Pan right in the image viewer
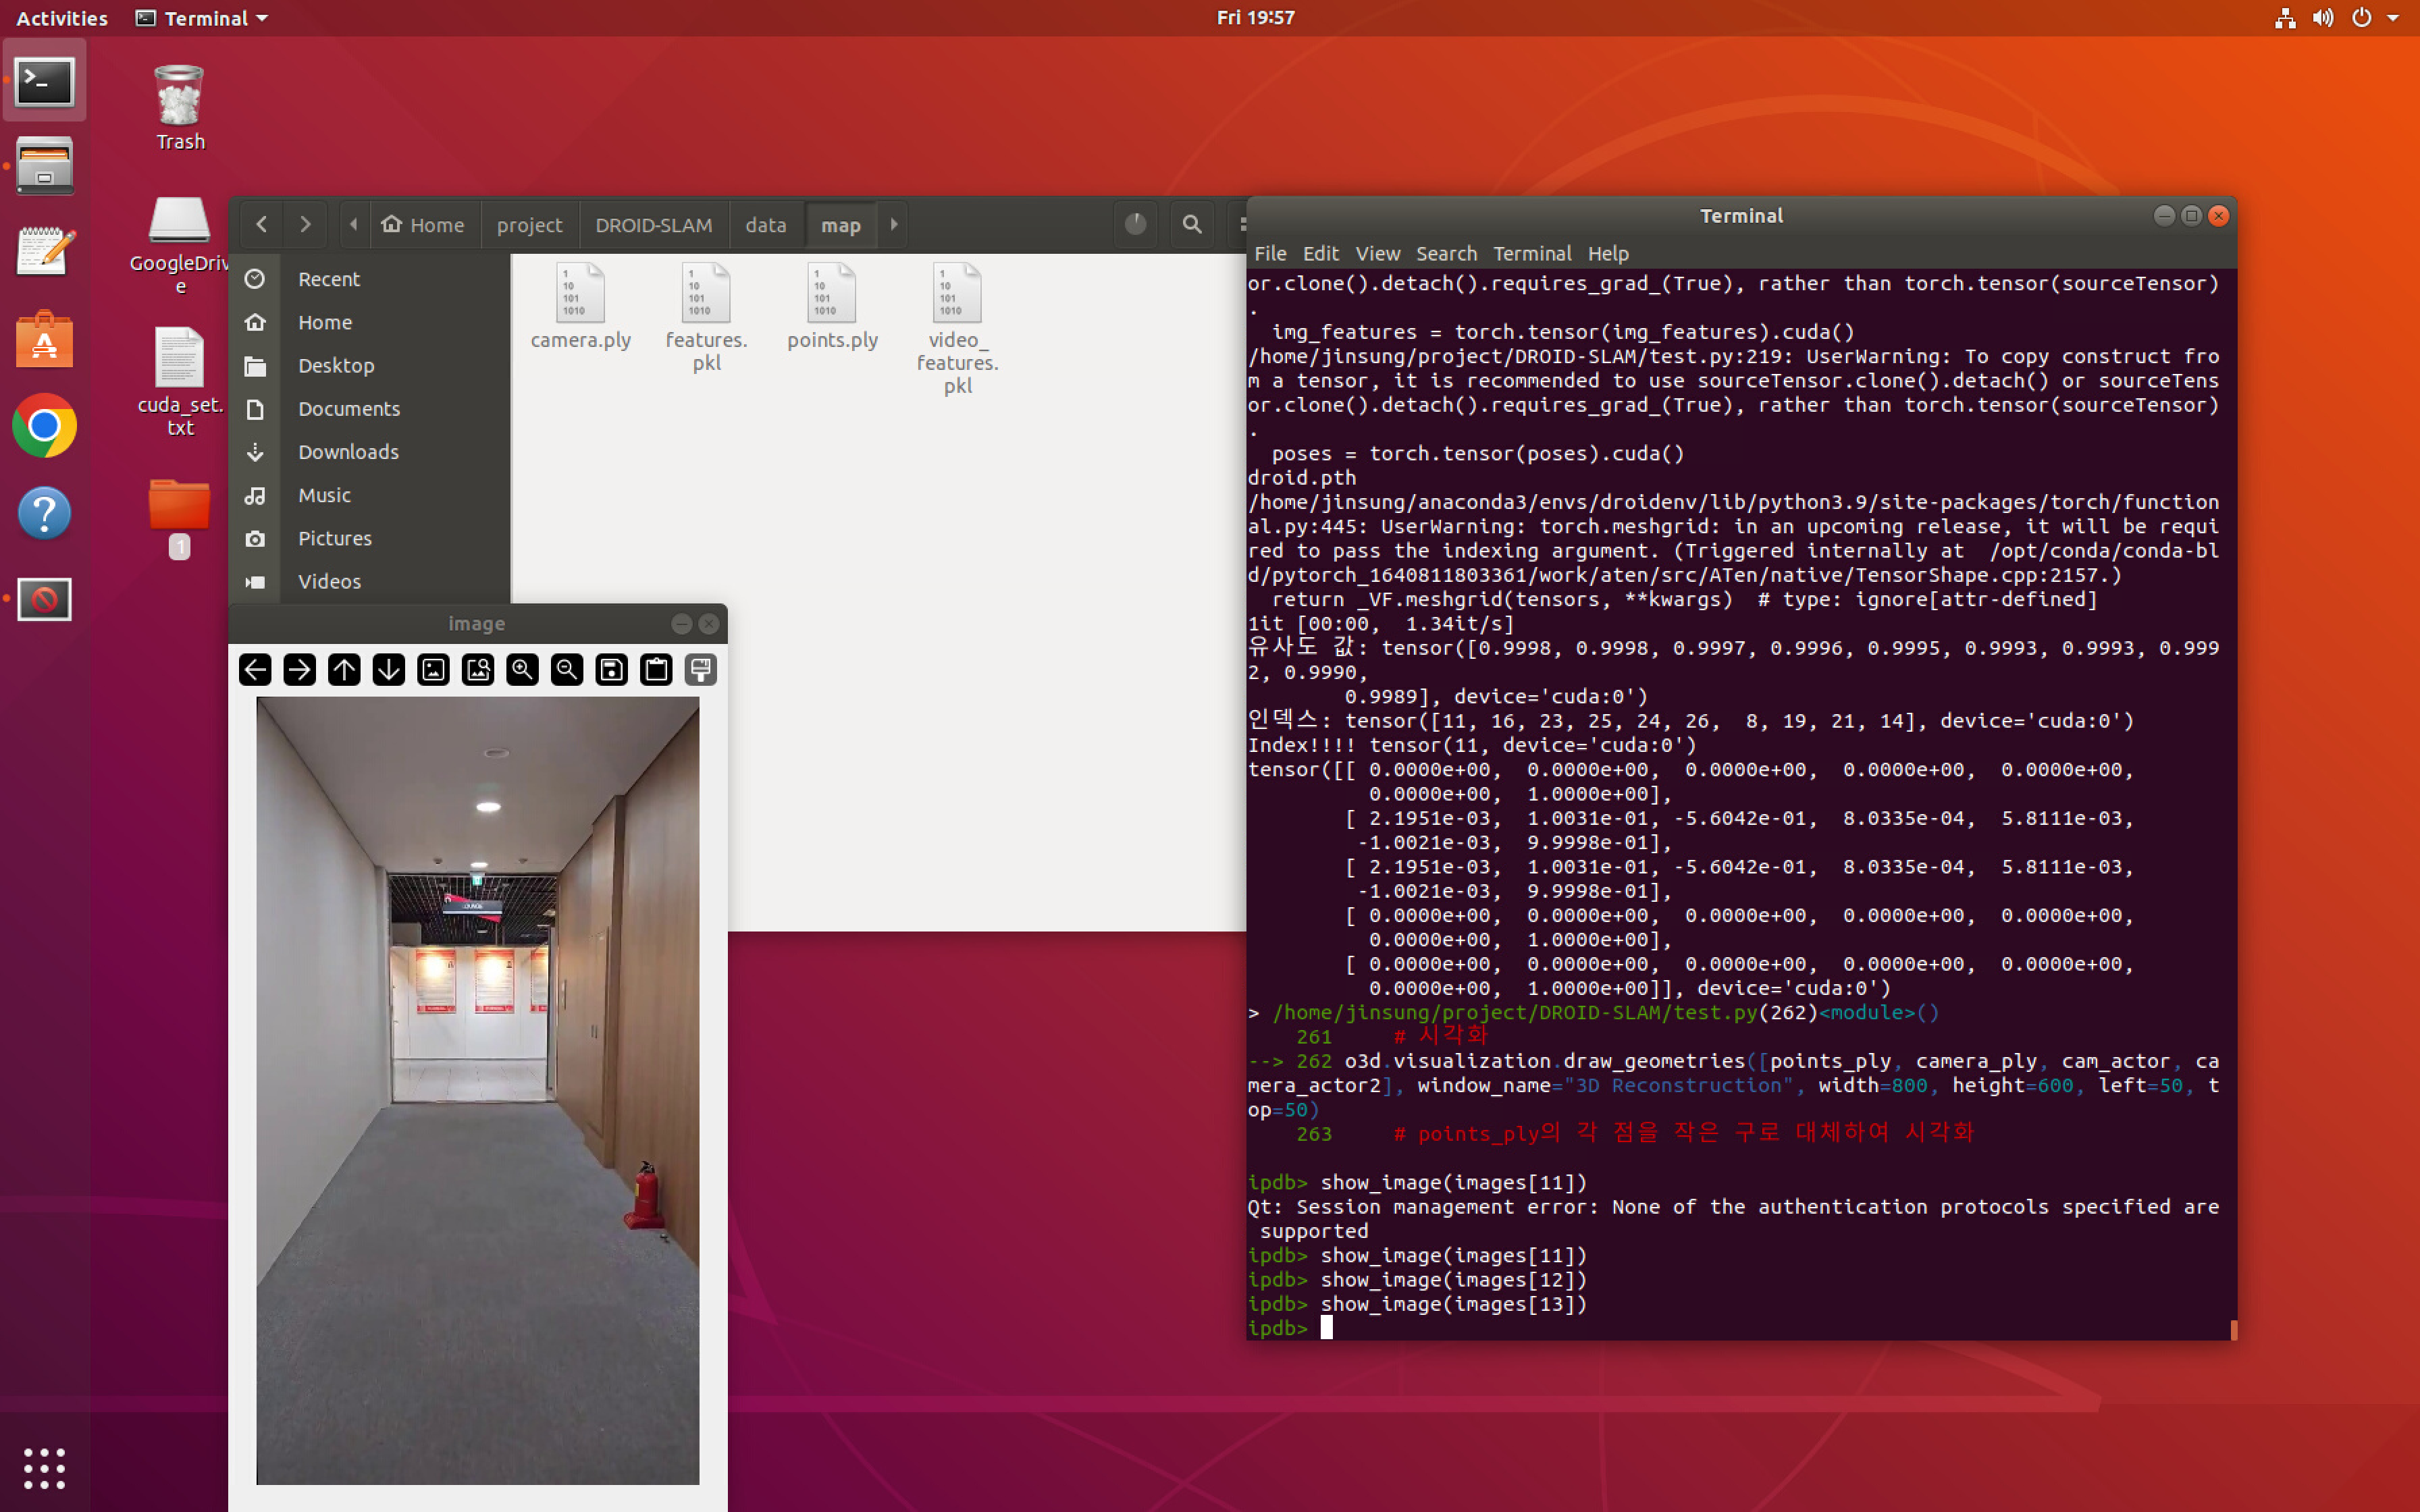This screenshot has width=2420, height=1512. (299, 670)
